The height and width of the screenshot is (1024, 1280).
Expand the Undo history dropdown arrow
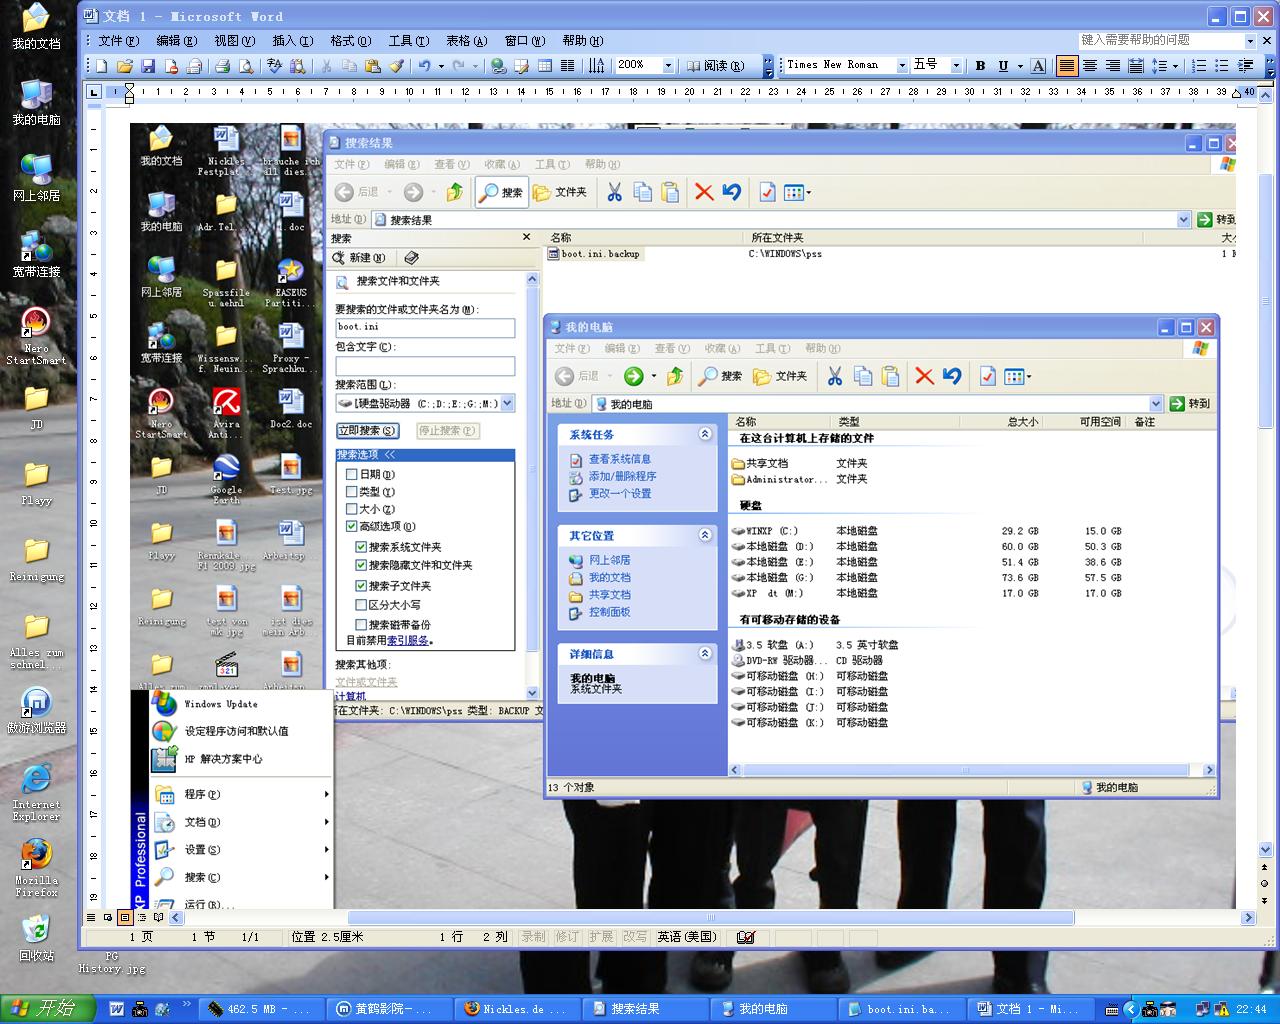[441, 66]
